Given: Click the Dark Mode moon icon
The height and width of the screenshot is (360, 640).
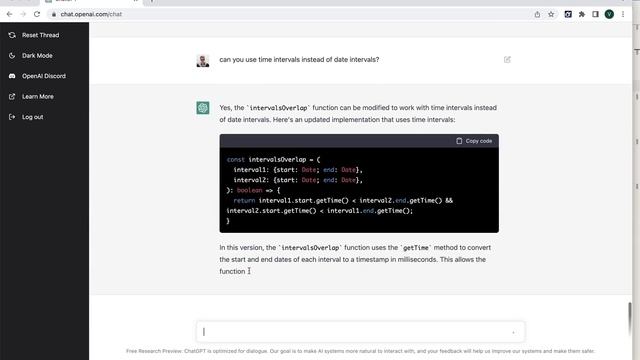Looking at the screenshot, I should (x=12, y=56).
